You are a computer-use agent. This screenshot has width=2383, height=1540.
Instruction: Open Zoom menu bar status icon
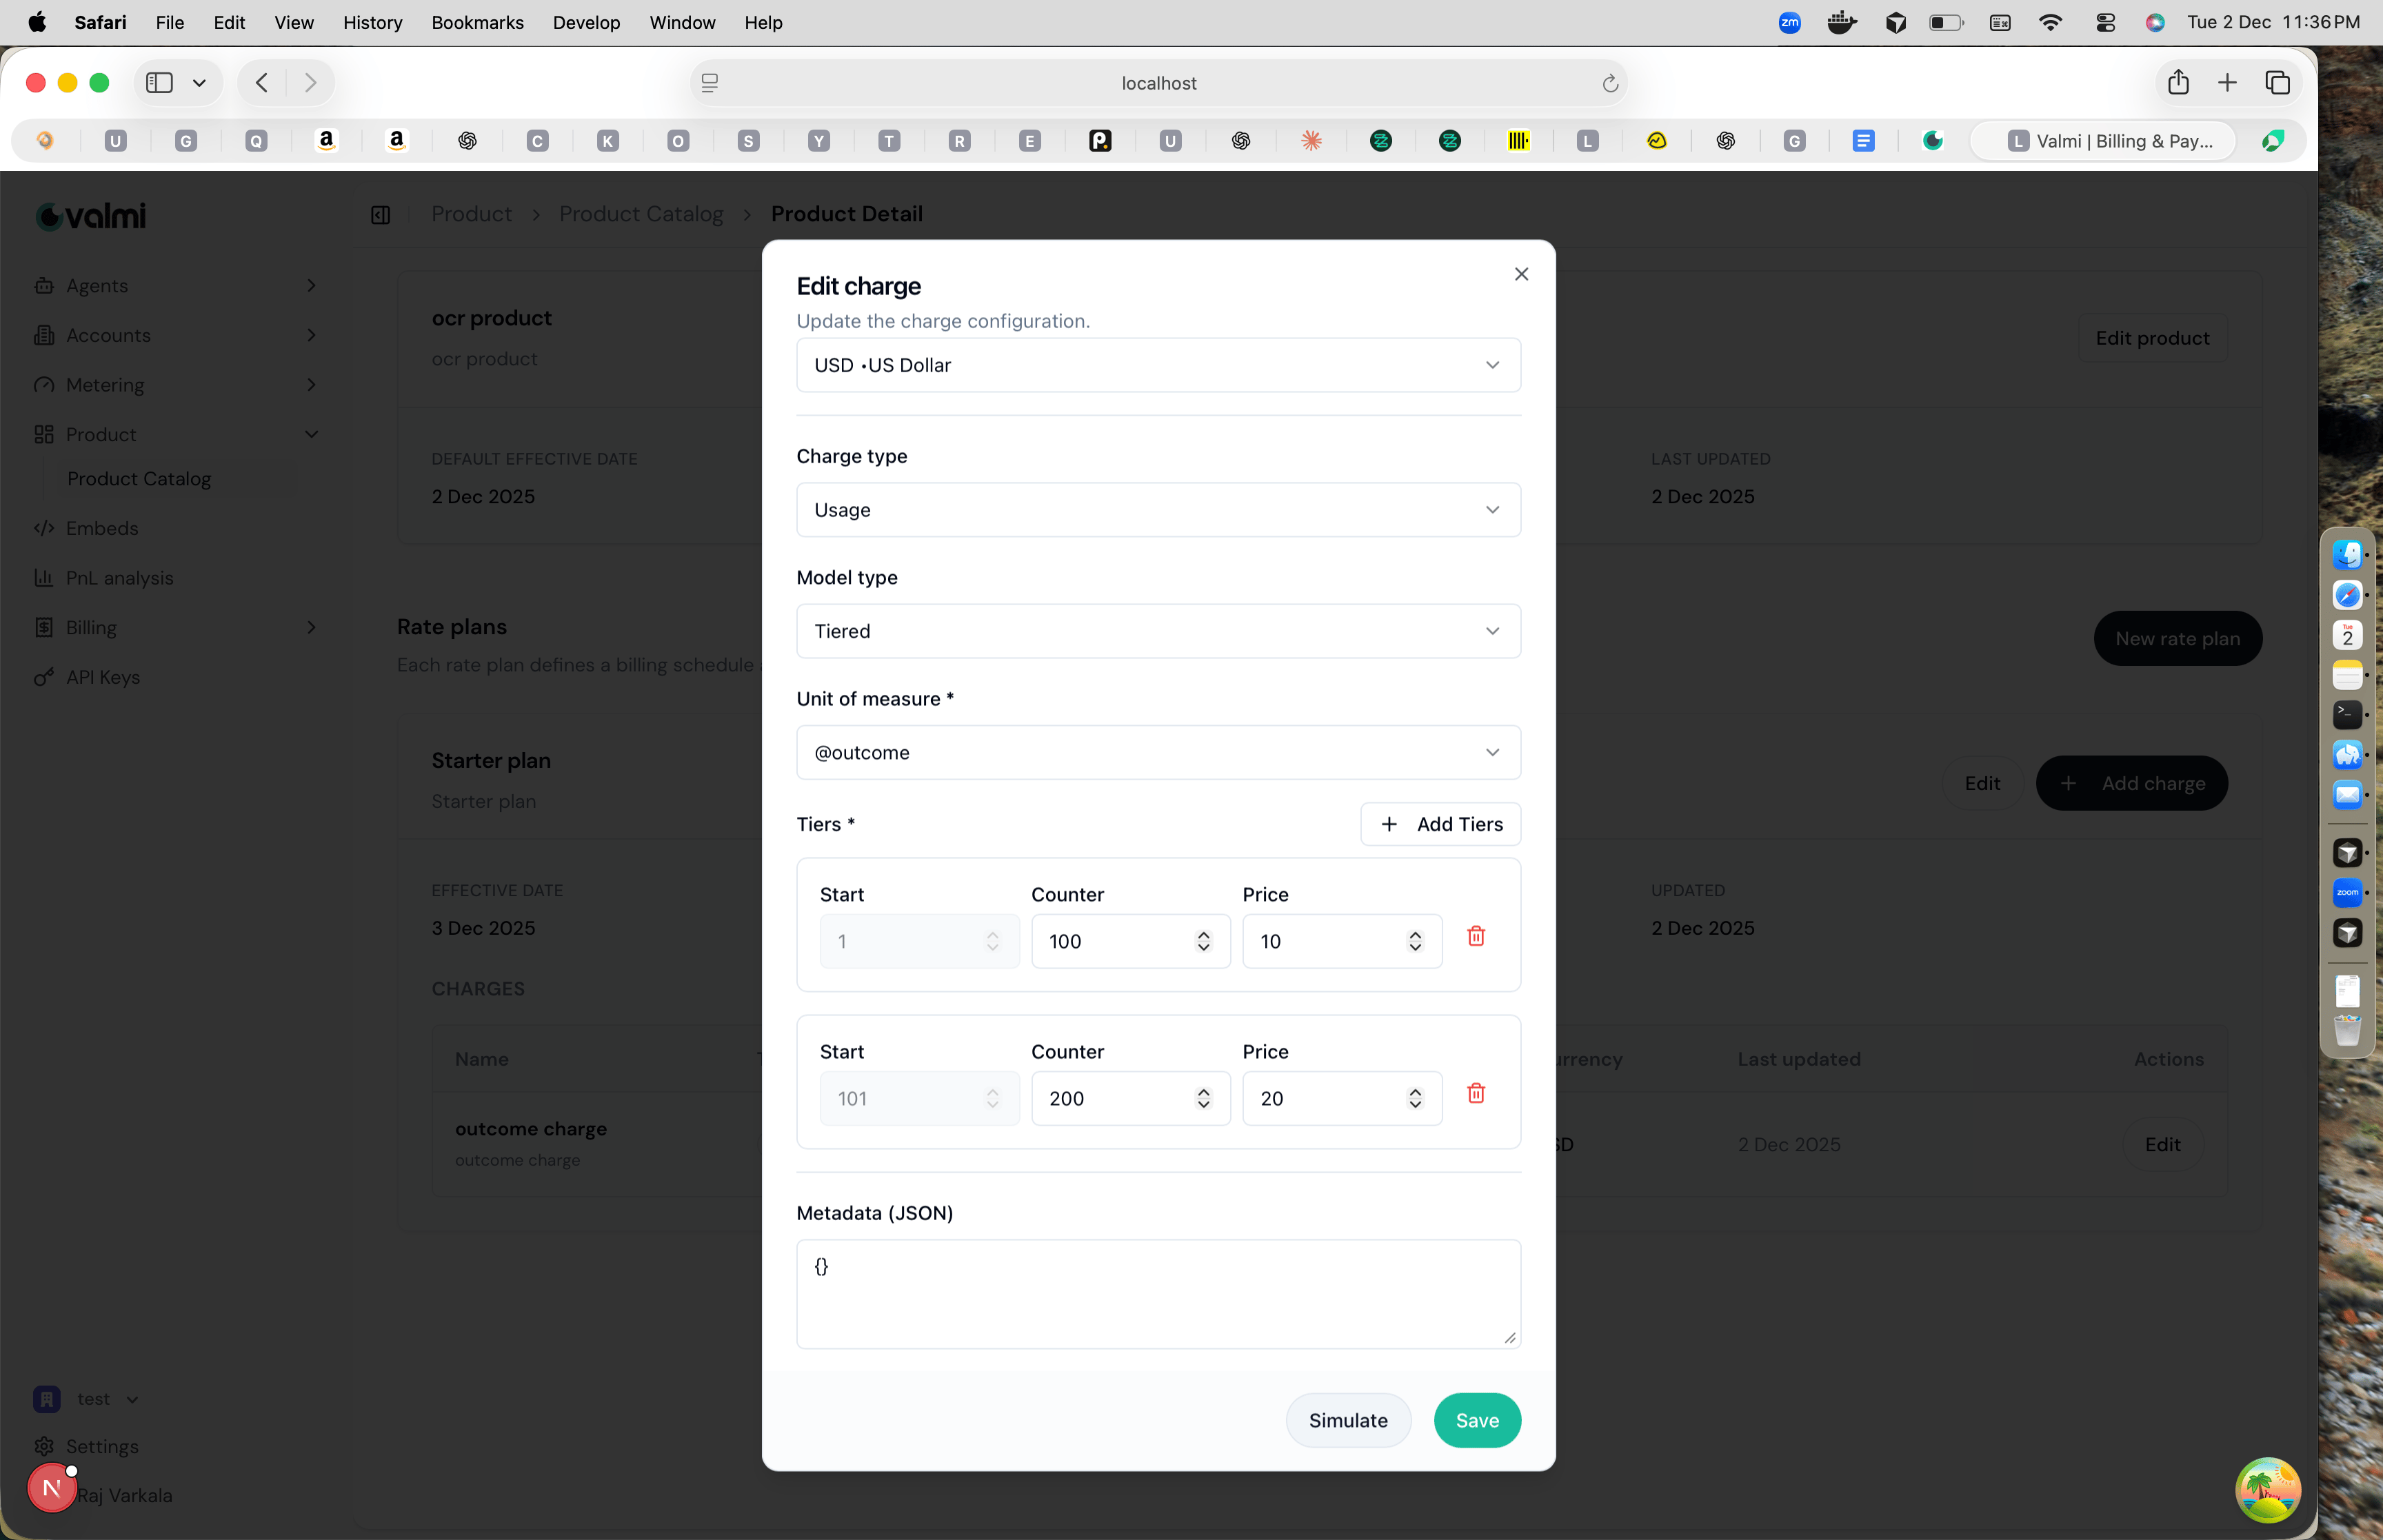1789,22
